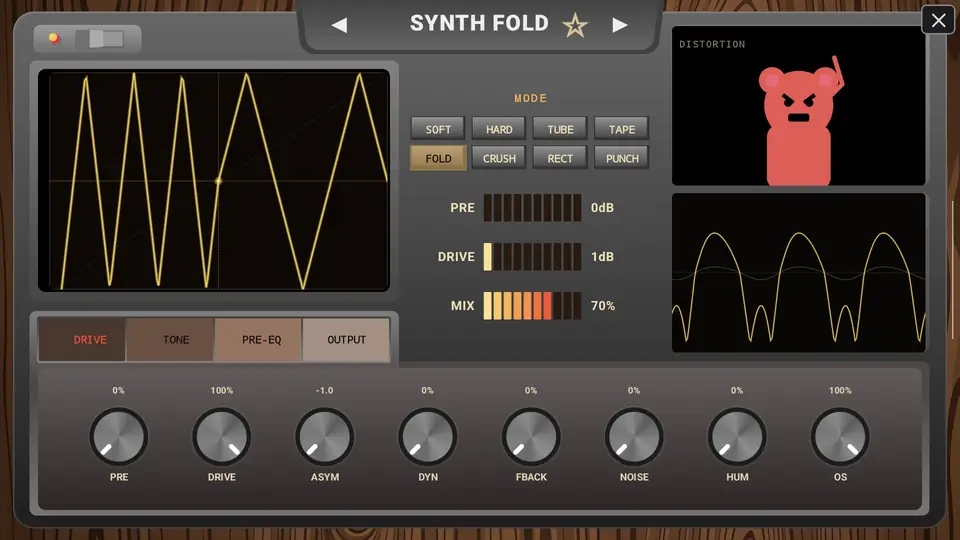Click the PRE knob
The width and height of the screenshot is (960, 540).
click(119, 437)
